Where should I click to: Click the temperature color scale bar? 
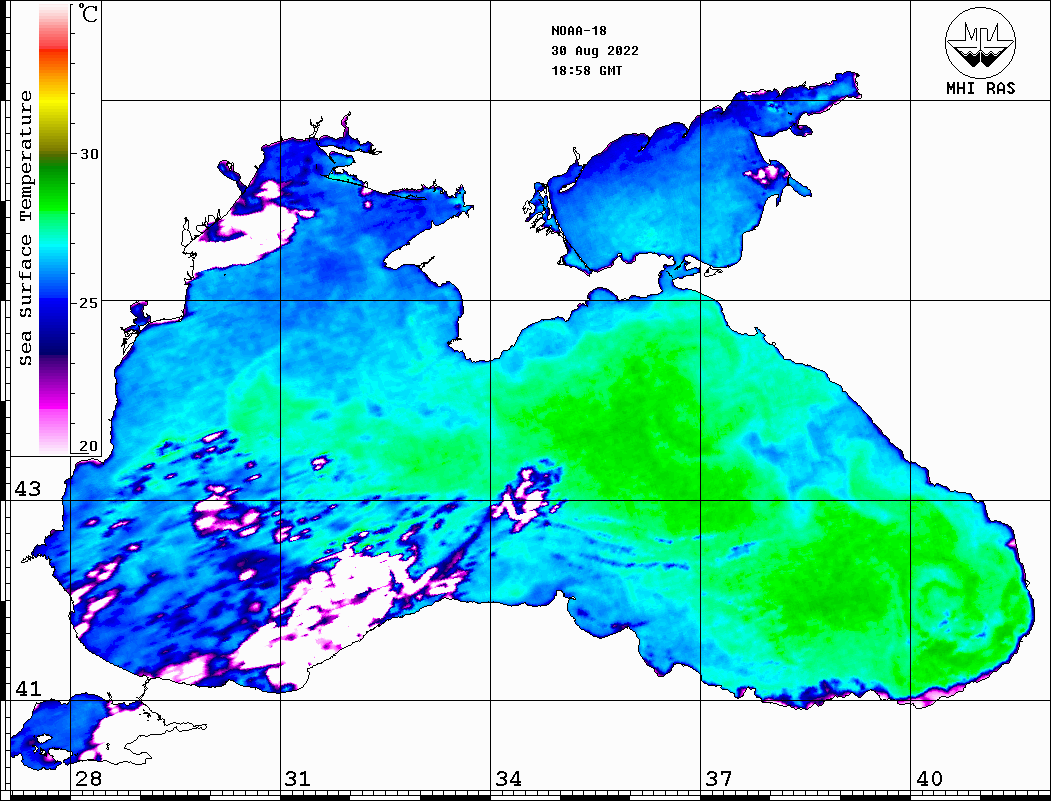click(54, 229)
